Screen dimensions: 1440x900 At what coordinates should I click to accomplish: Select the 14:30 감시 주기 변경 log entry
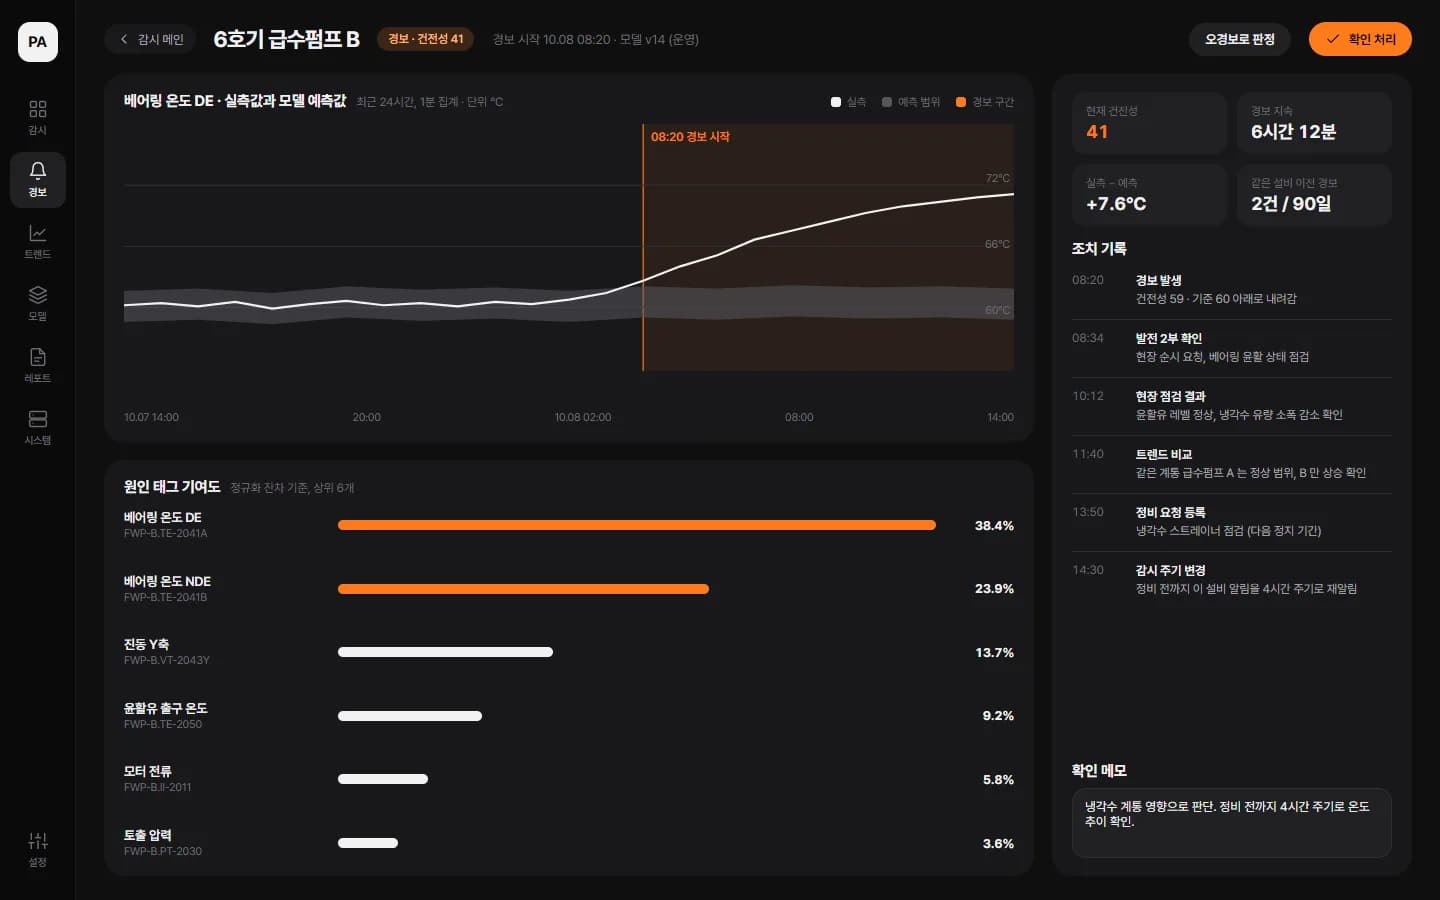(x=1231, y=580)
